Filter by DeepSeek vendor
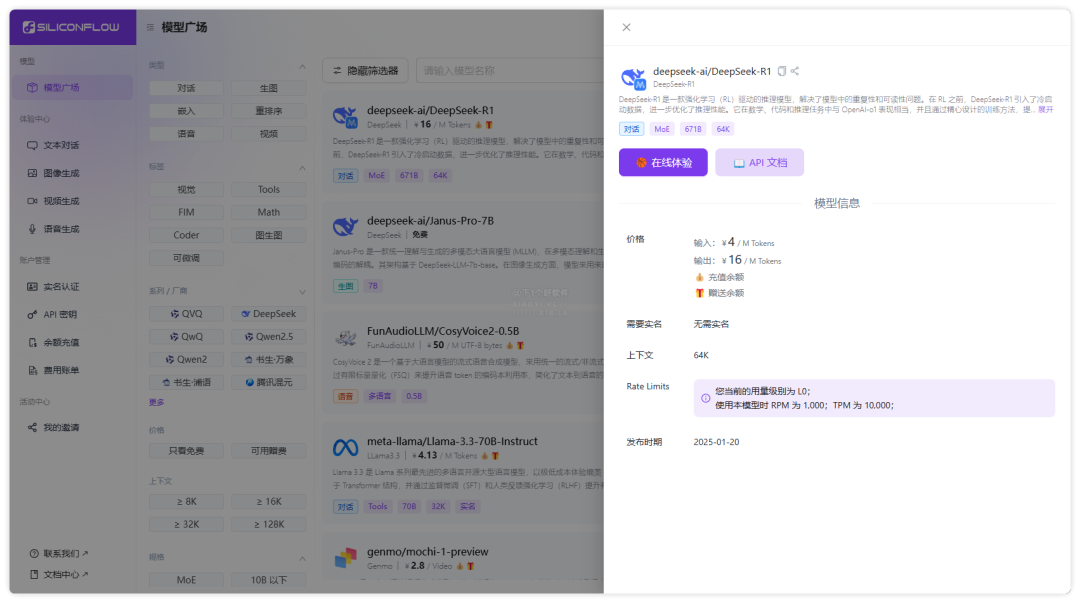Viewport: 1080px width, 603px height. coord(269,314)
